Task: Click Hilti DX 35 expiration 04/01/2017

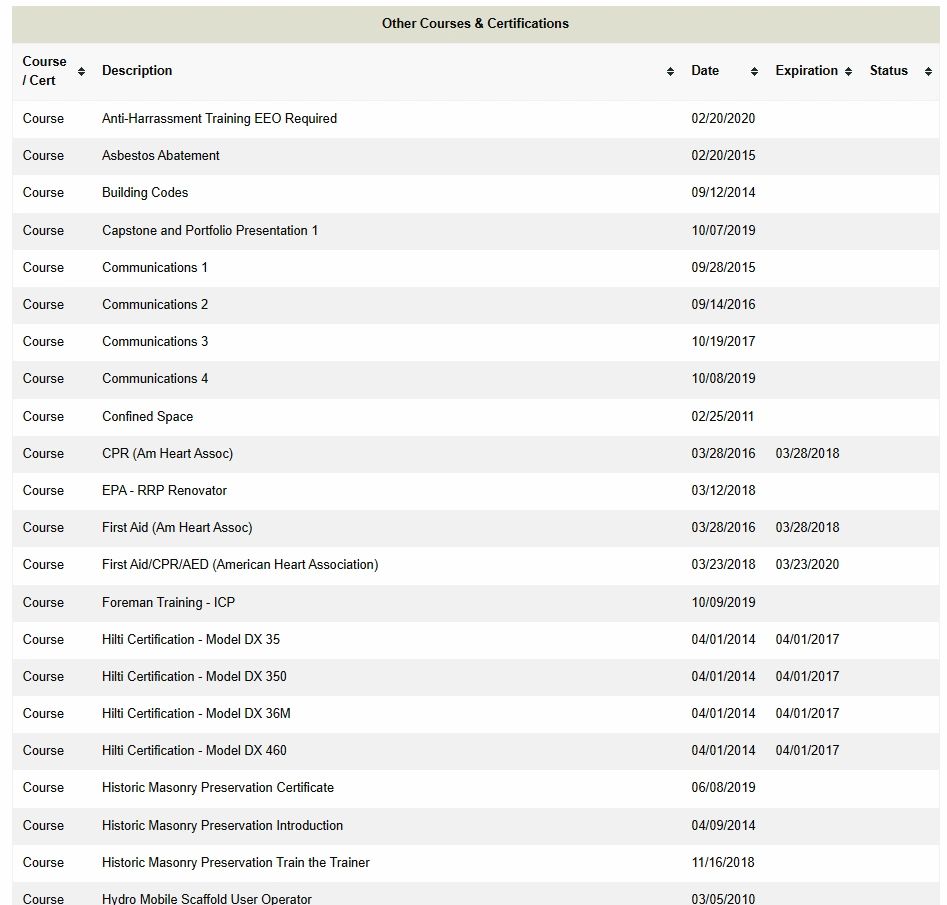Action: click(x=807, y=639)
